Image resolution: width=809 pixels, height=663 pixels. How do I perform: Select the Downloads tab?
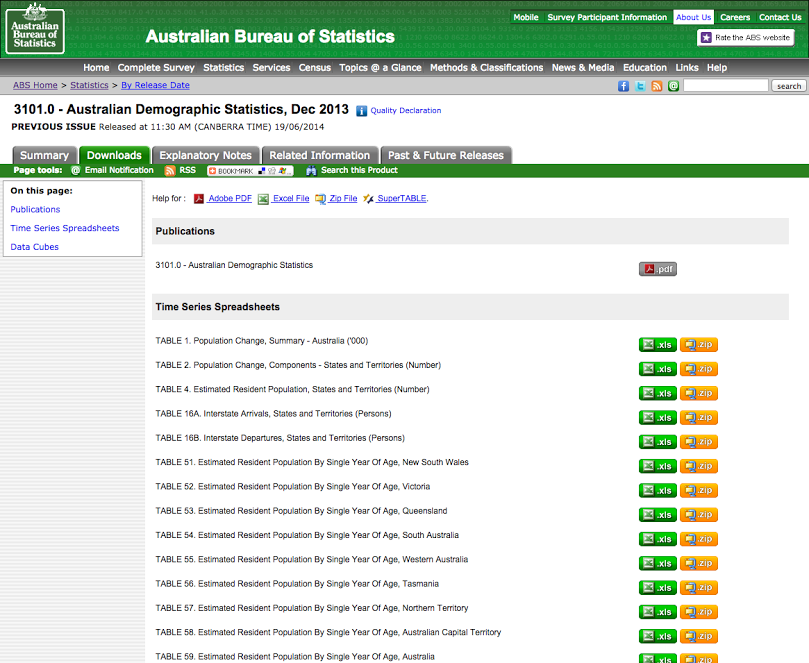[114, 155]
